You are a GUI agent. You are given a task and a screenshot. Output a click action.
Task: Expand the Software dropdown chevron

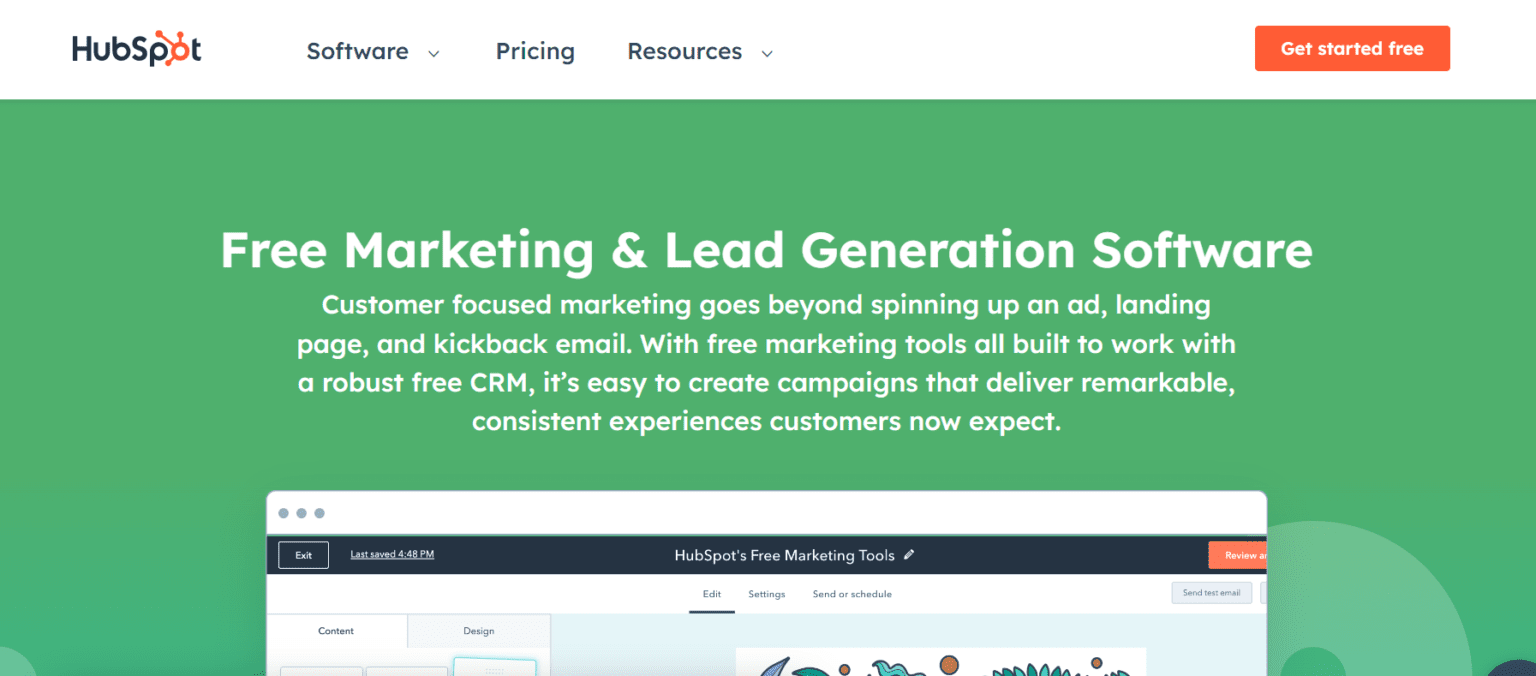[434, 54]
